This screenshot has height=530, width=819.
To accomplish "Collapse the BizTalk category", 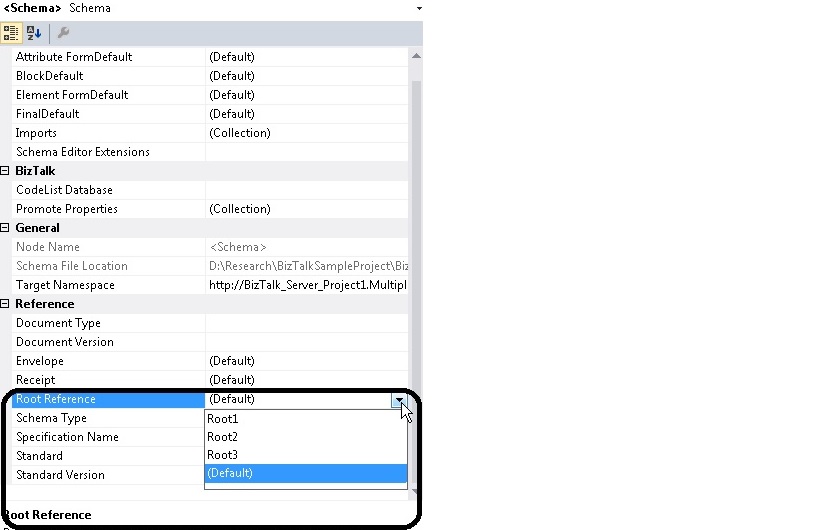I will 6,171.
